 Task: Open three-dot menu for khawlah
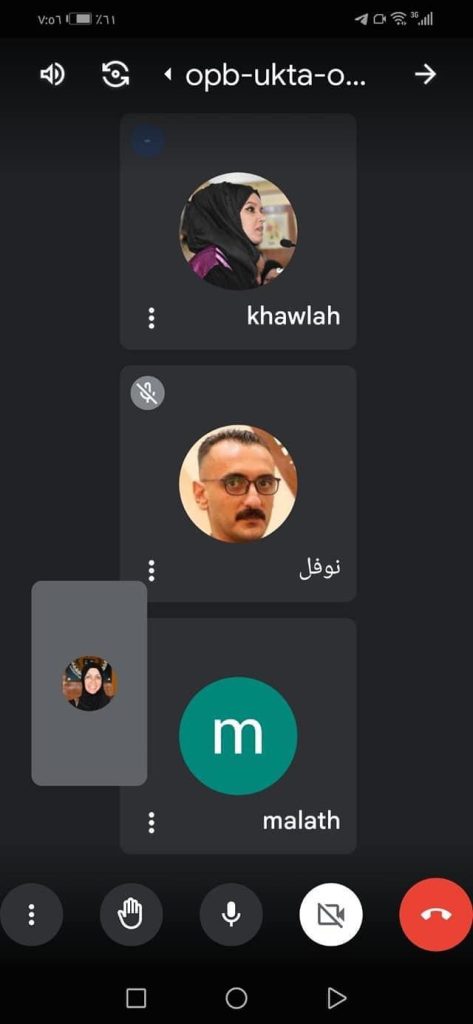click(x=152, y=318)
